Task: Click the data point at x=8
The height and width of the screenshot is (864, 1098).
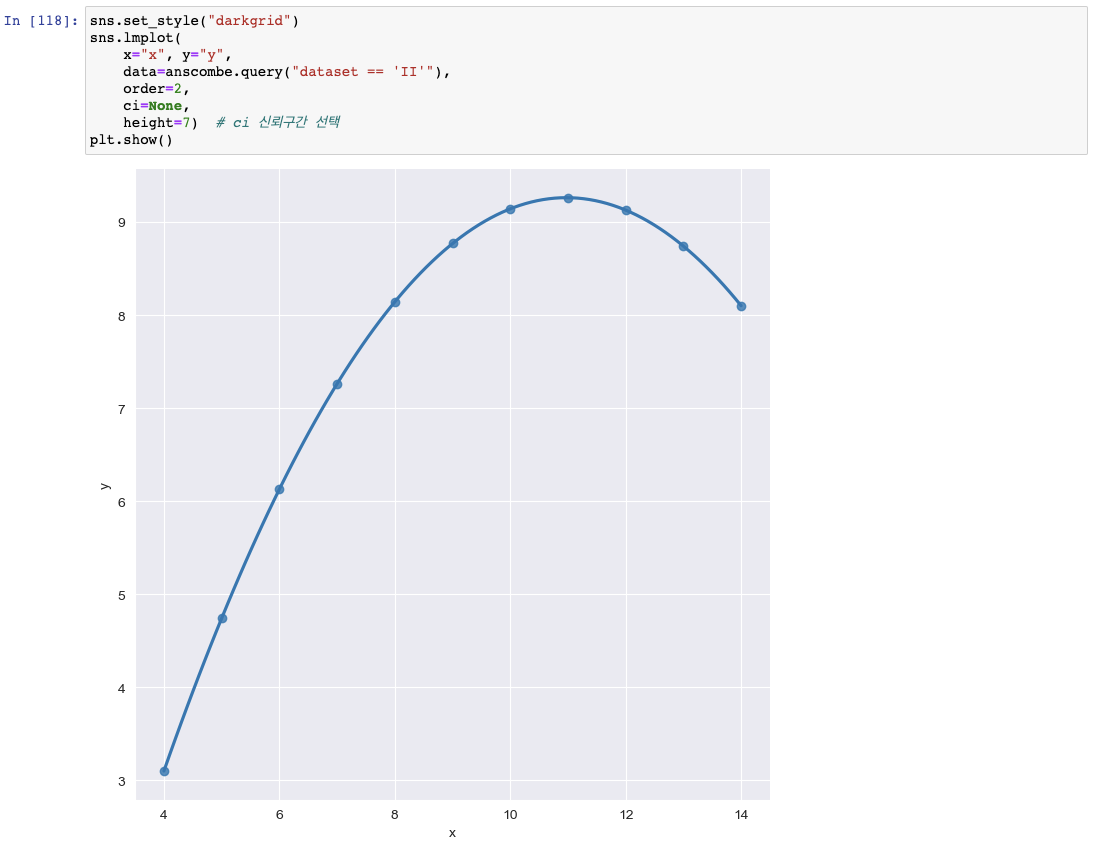Action: (395, 302)
